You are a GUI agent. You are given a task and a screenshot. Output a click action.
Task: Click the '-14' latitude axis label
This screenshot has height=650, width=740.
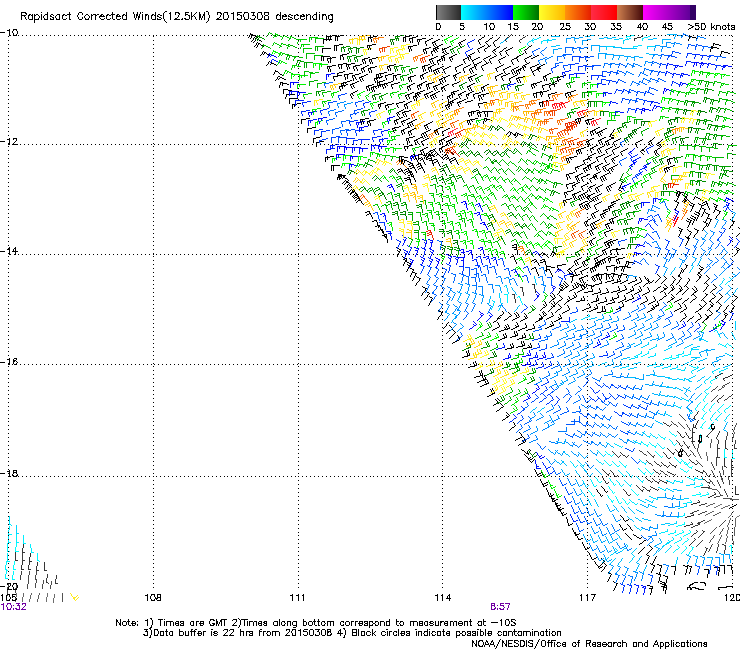pos(9,251)
